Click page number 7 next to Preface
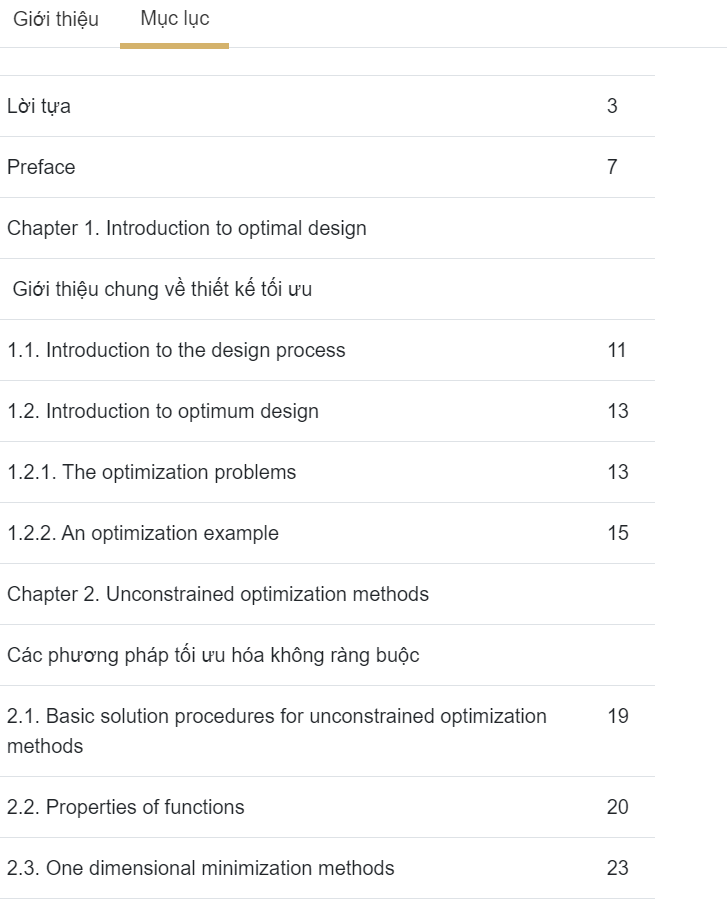 click(x=612, y=167)
